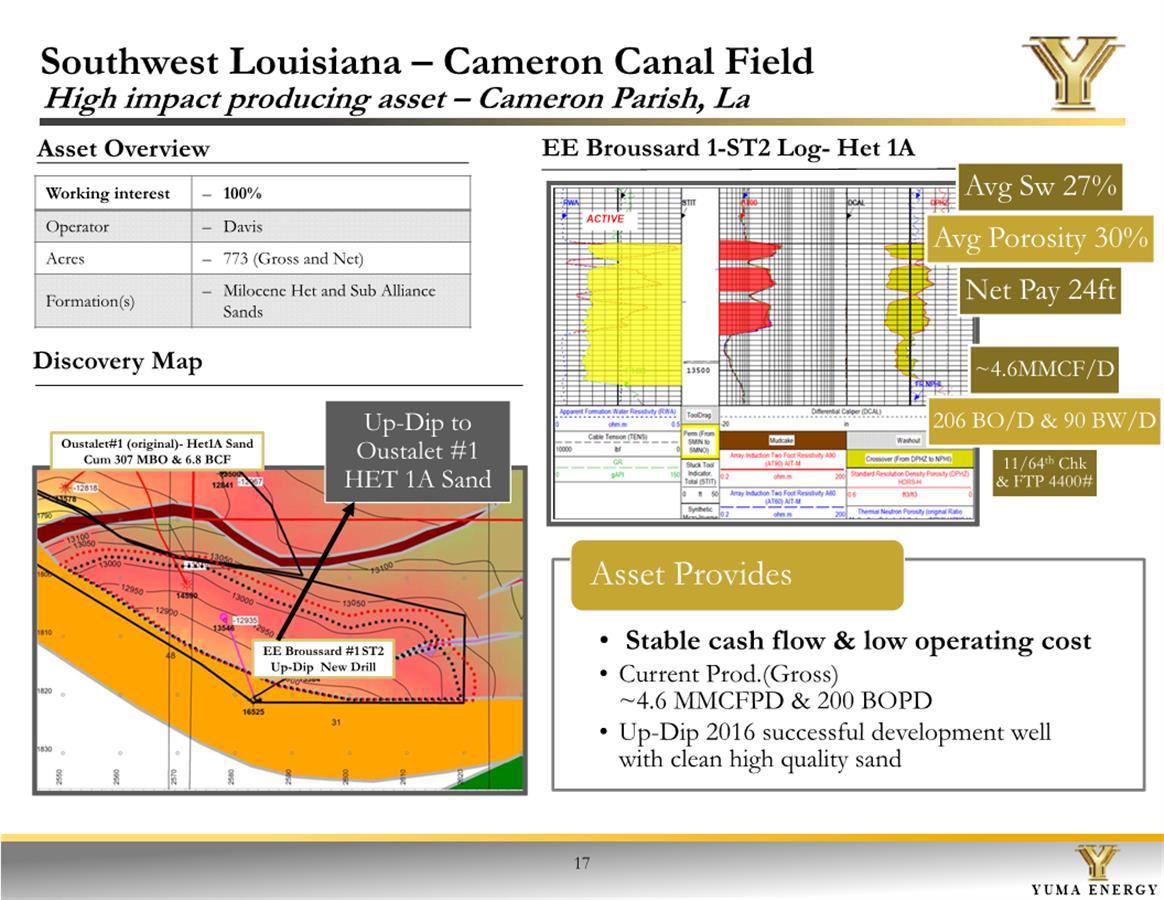Click the 'Avg Porosity 30%' callout
The width and height of the screenshot is (1164, 900).
coord(1041,238)
